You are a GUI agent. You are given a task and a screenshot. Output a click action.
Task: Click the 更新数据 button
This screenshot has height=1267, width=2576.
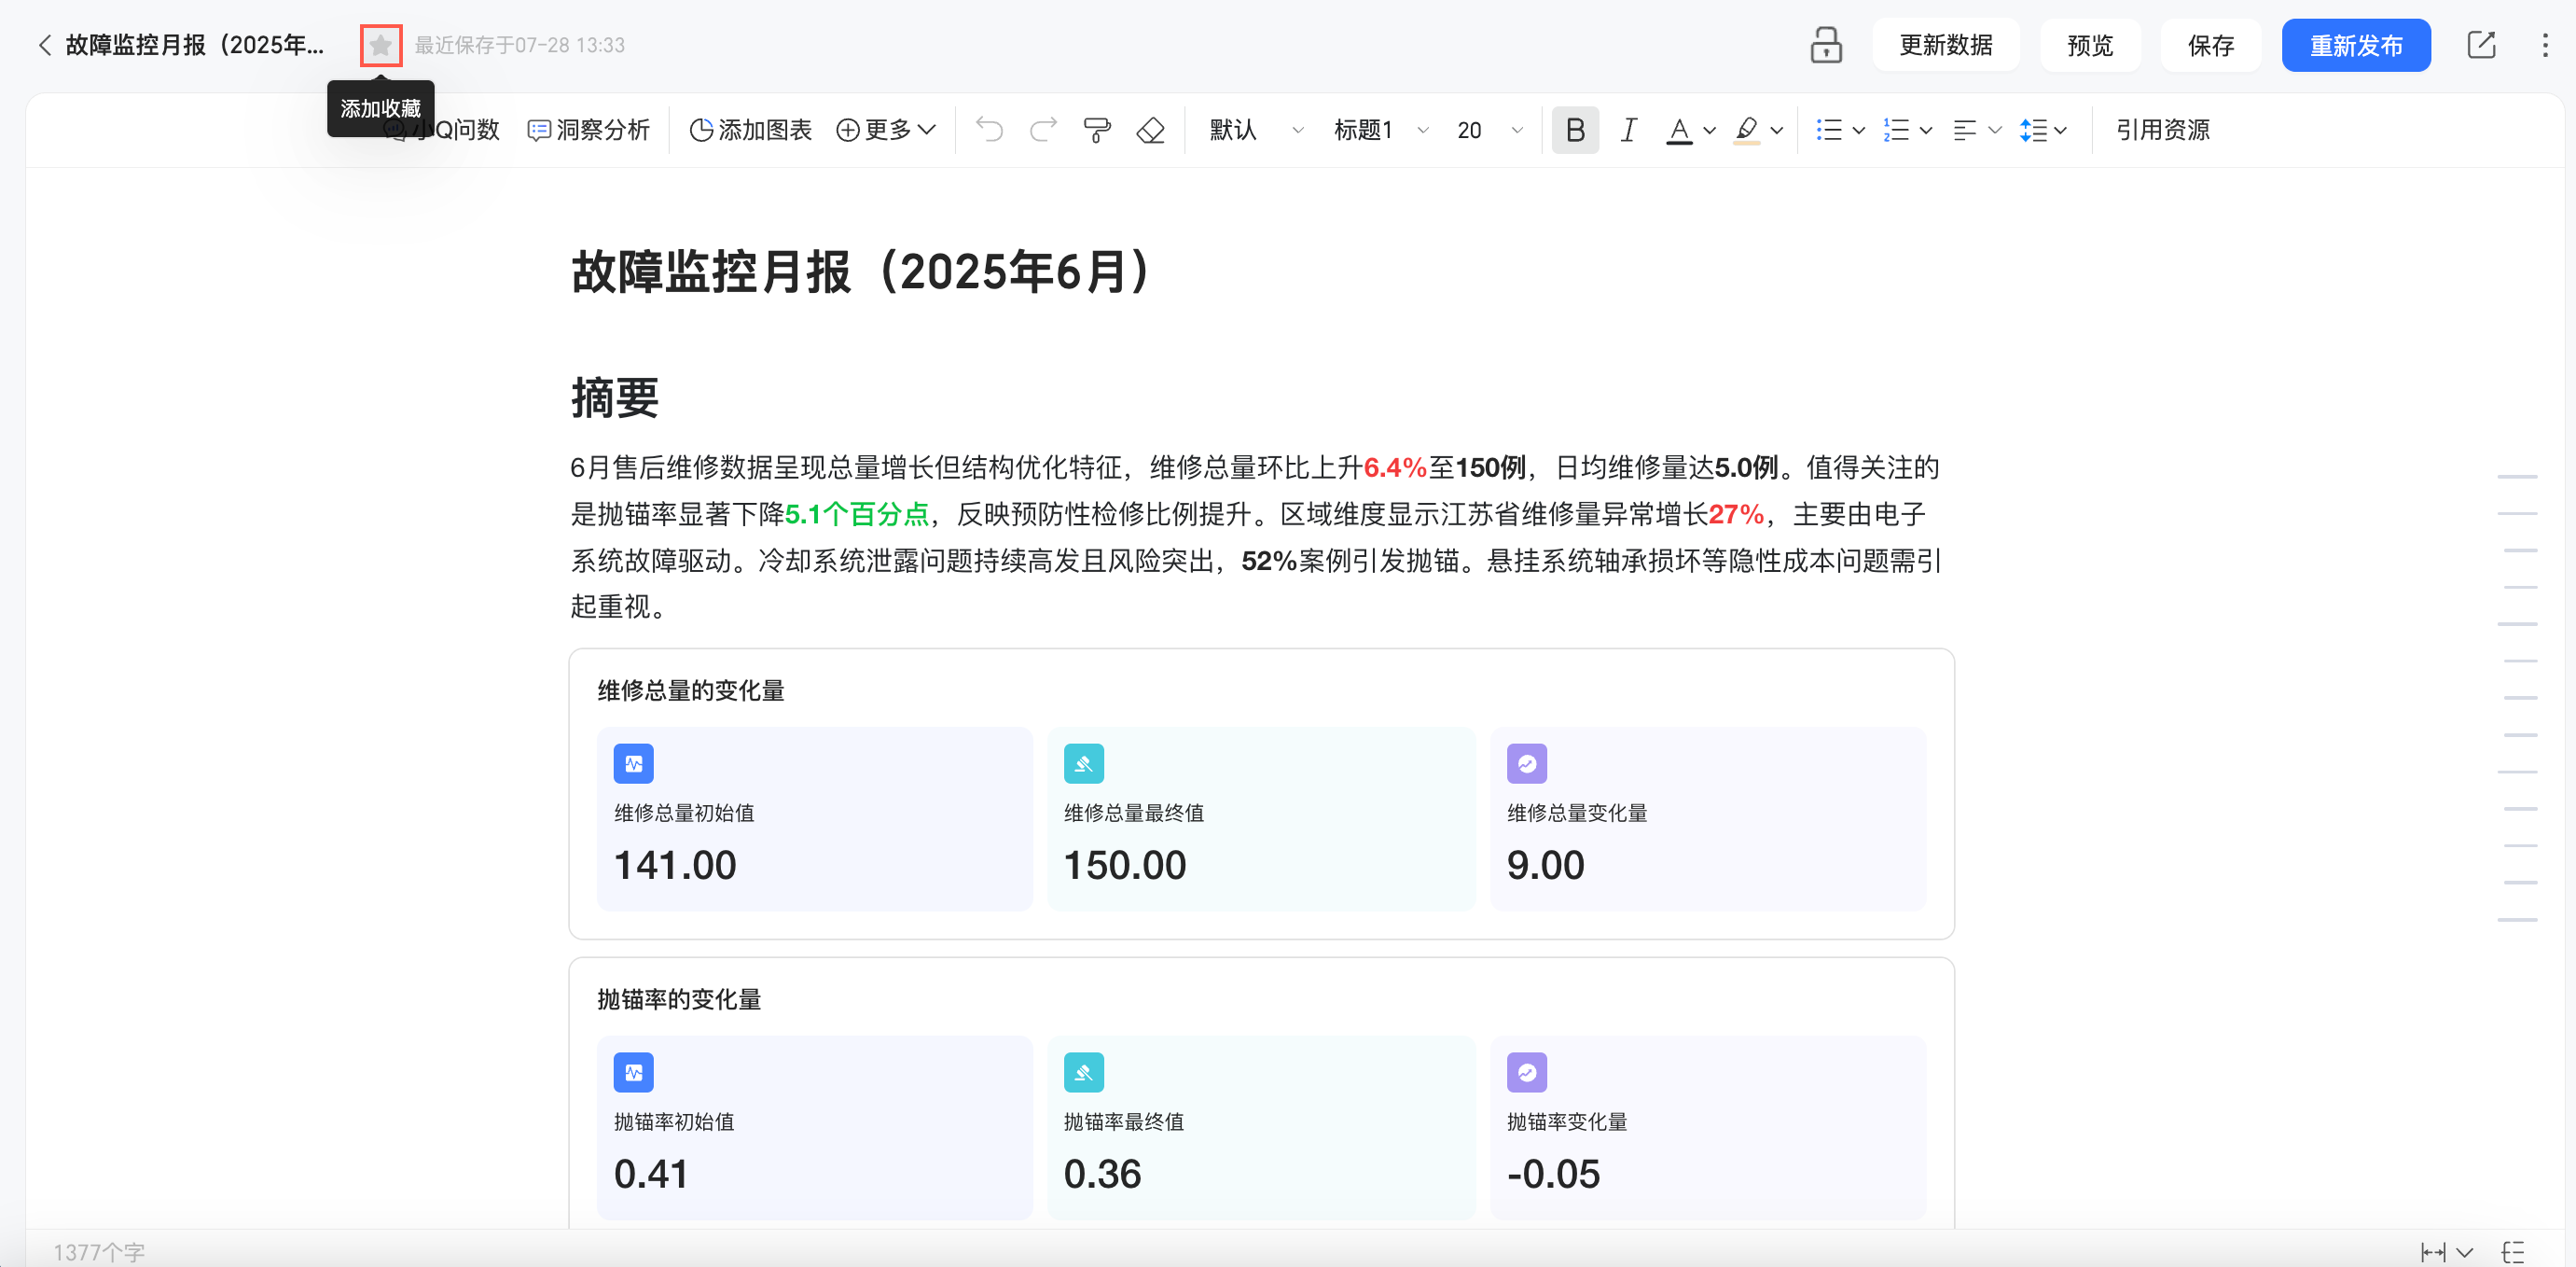pyautogui.click(x=1945, y=46)
